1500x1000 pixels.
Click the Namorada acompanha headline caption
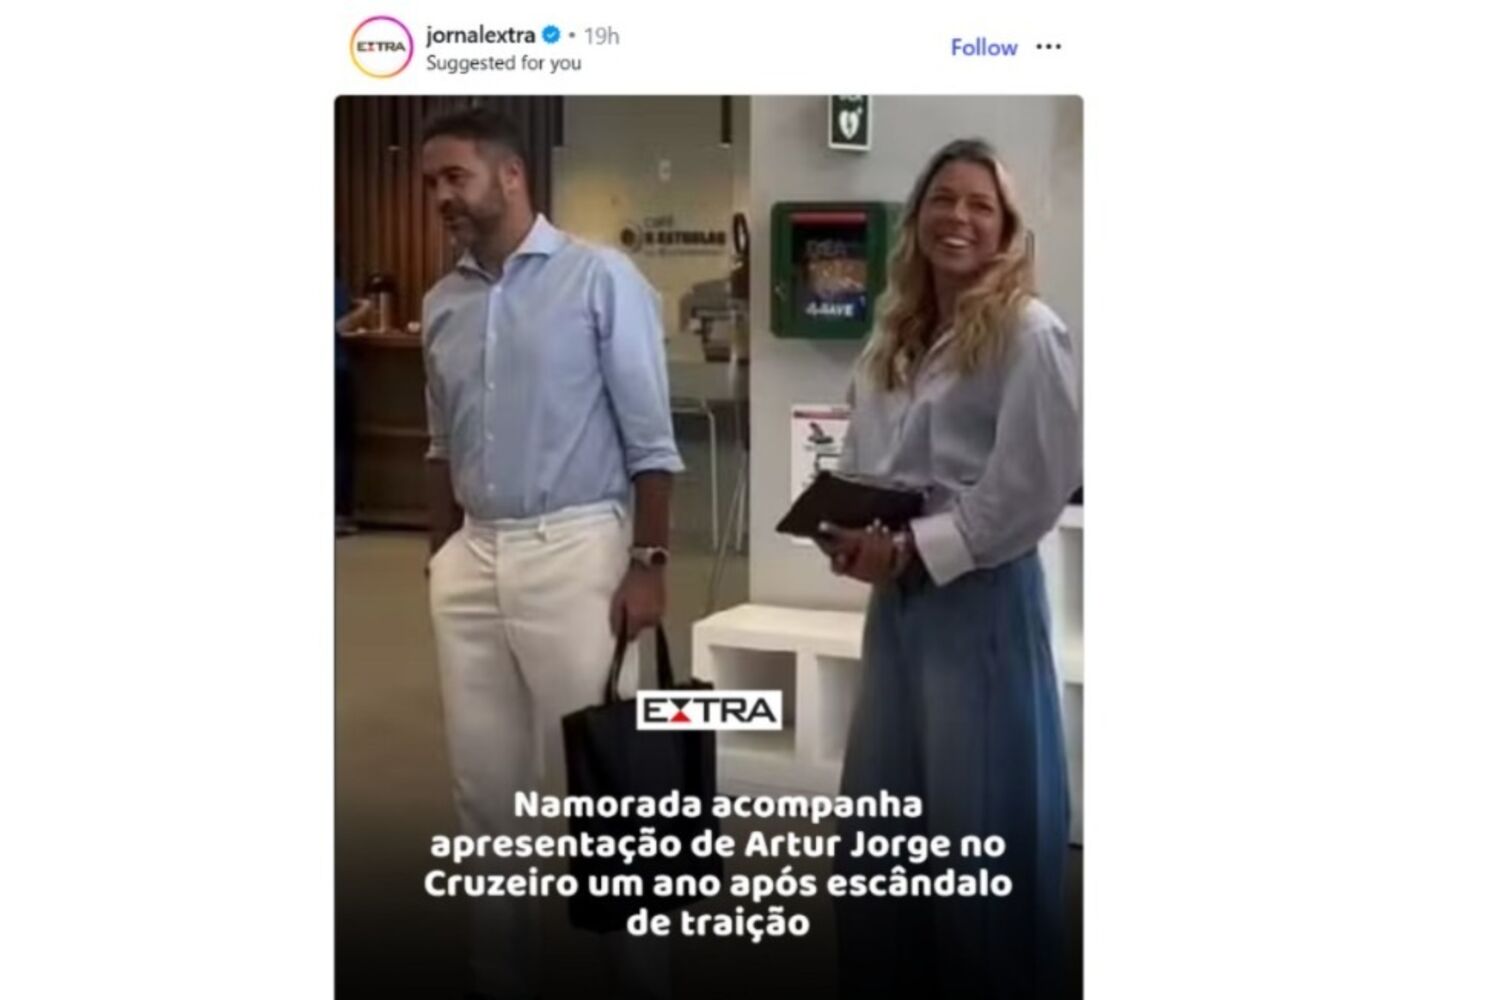click(x=718, y=862)
